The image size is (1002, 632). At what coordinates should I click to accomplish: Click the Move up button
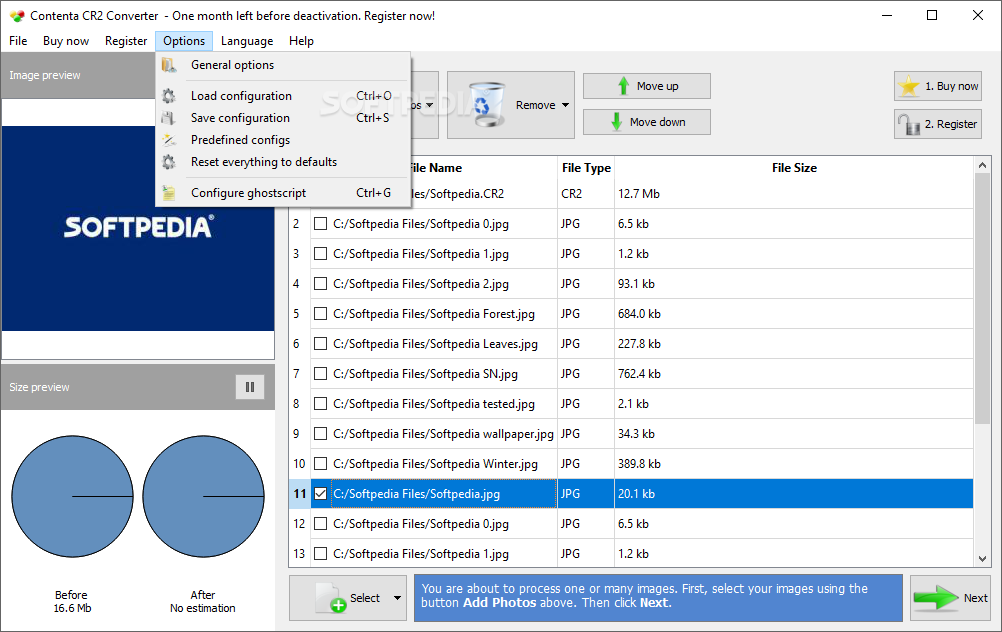point(647,86)
